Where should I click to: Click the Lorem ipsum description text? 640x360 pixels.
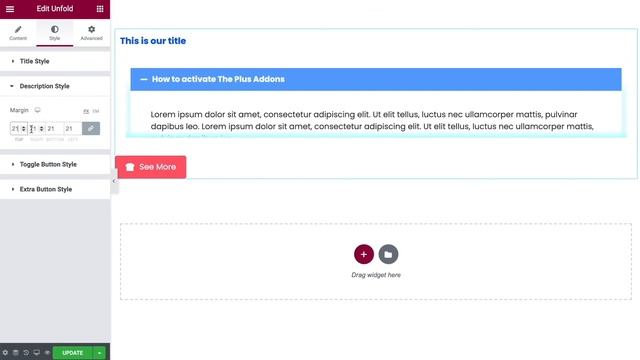pos(372,120)
